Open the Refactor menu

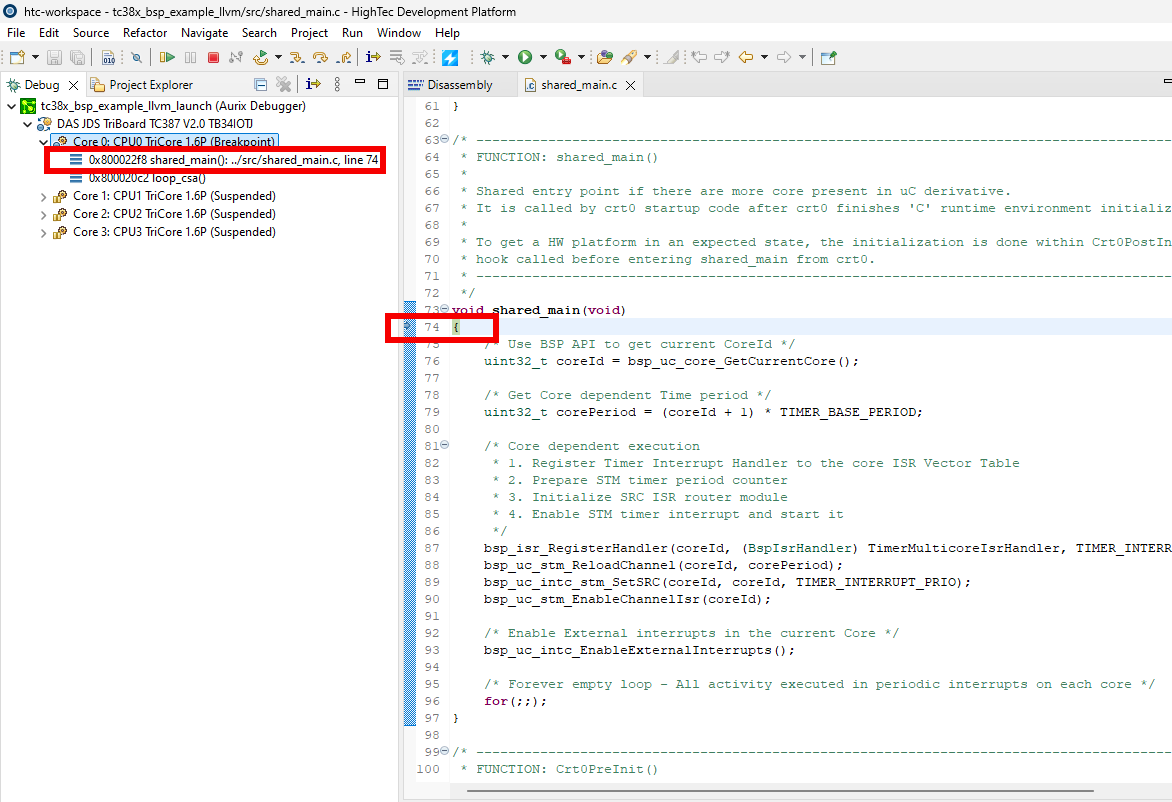point(145,33)
